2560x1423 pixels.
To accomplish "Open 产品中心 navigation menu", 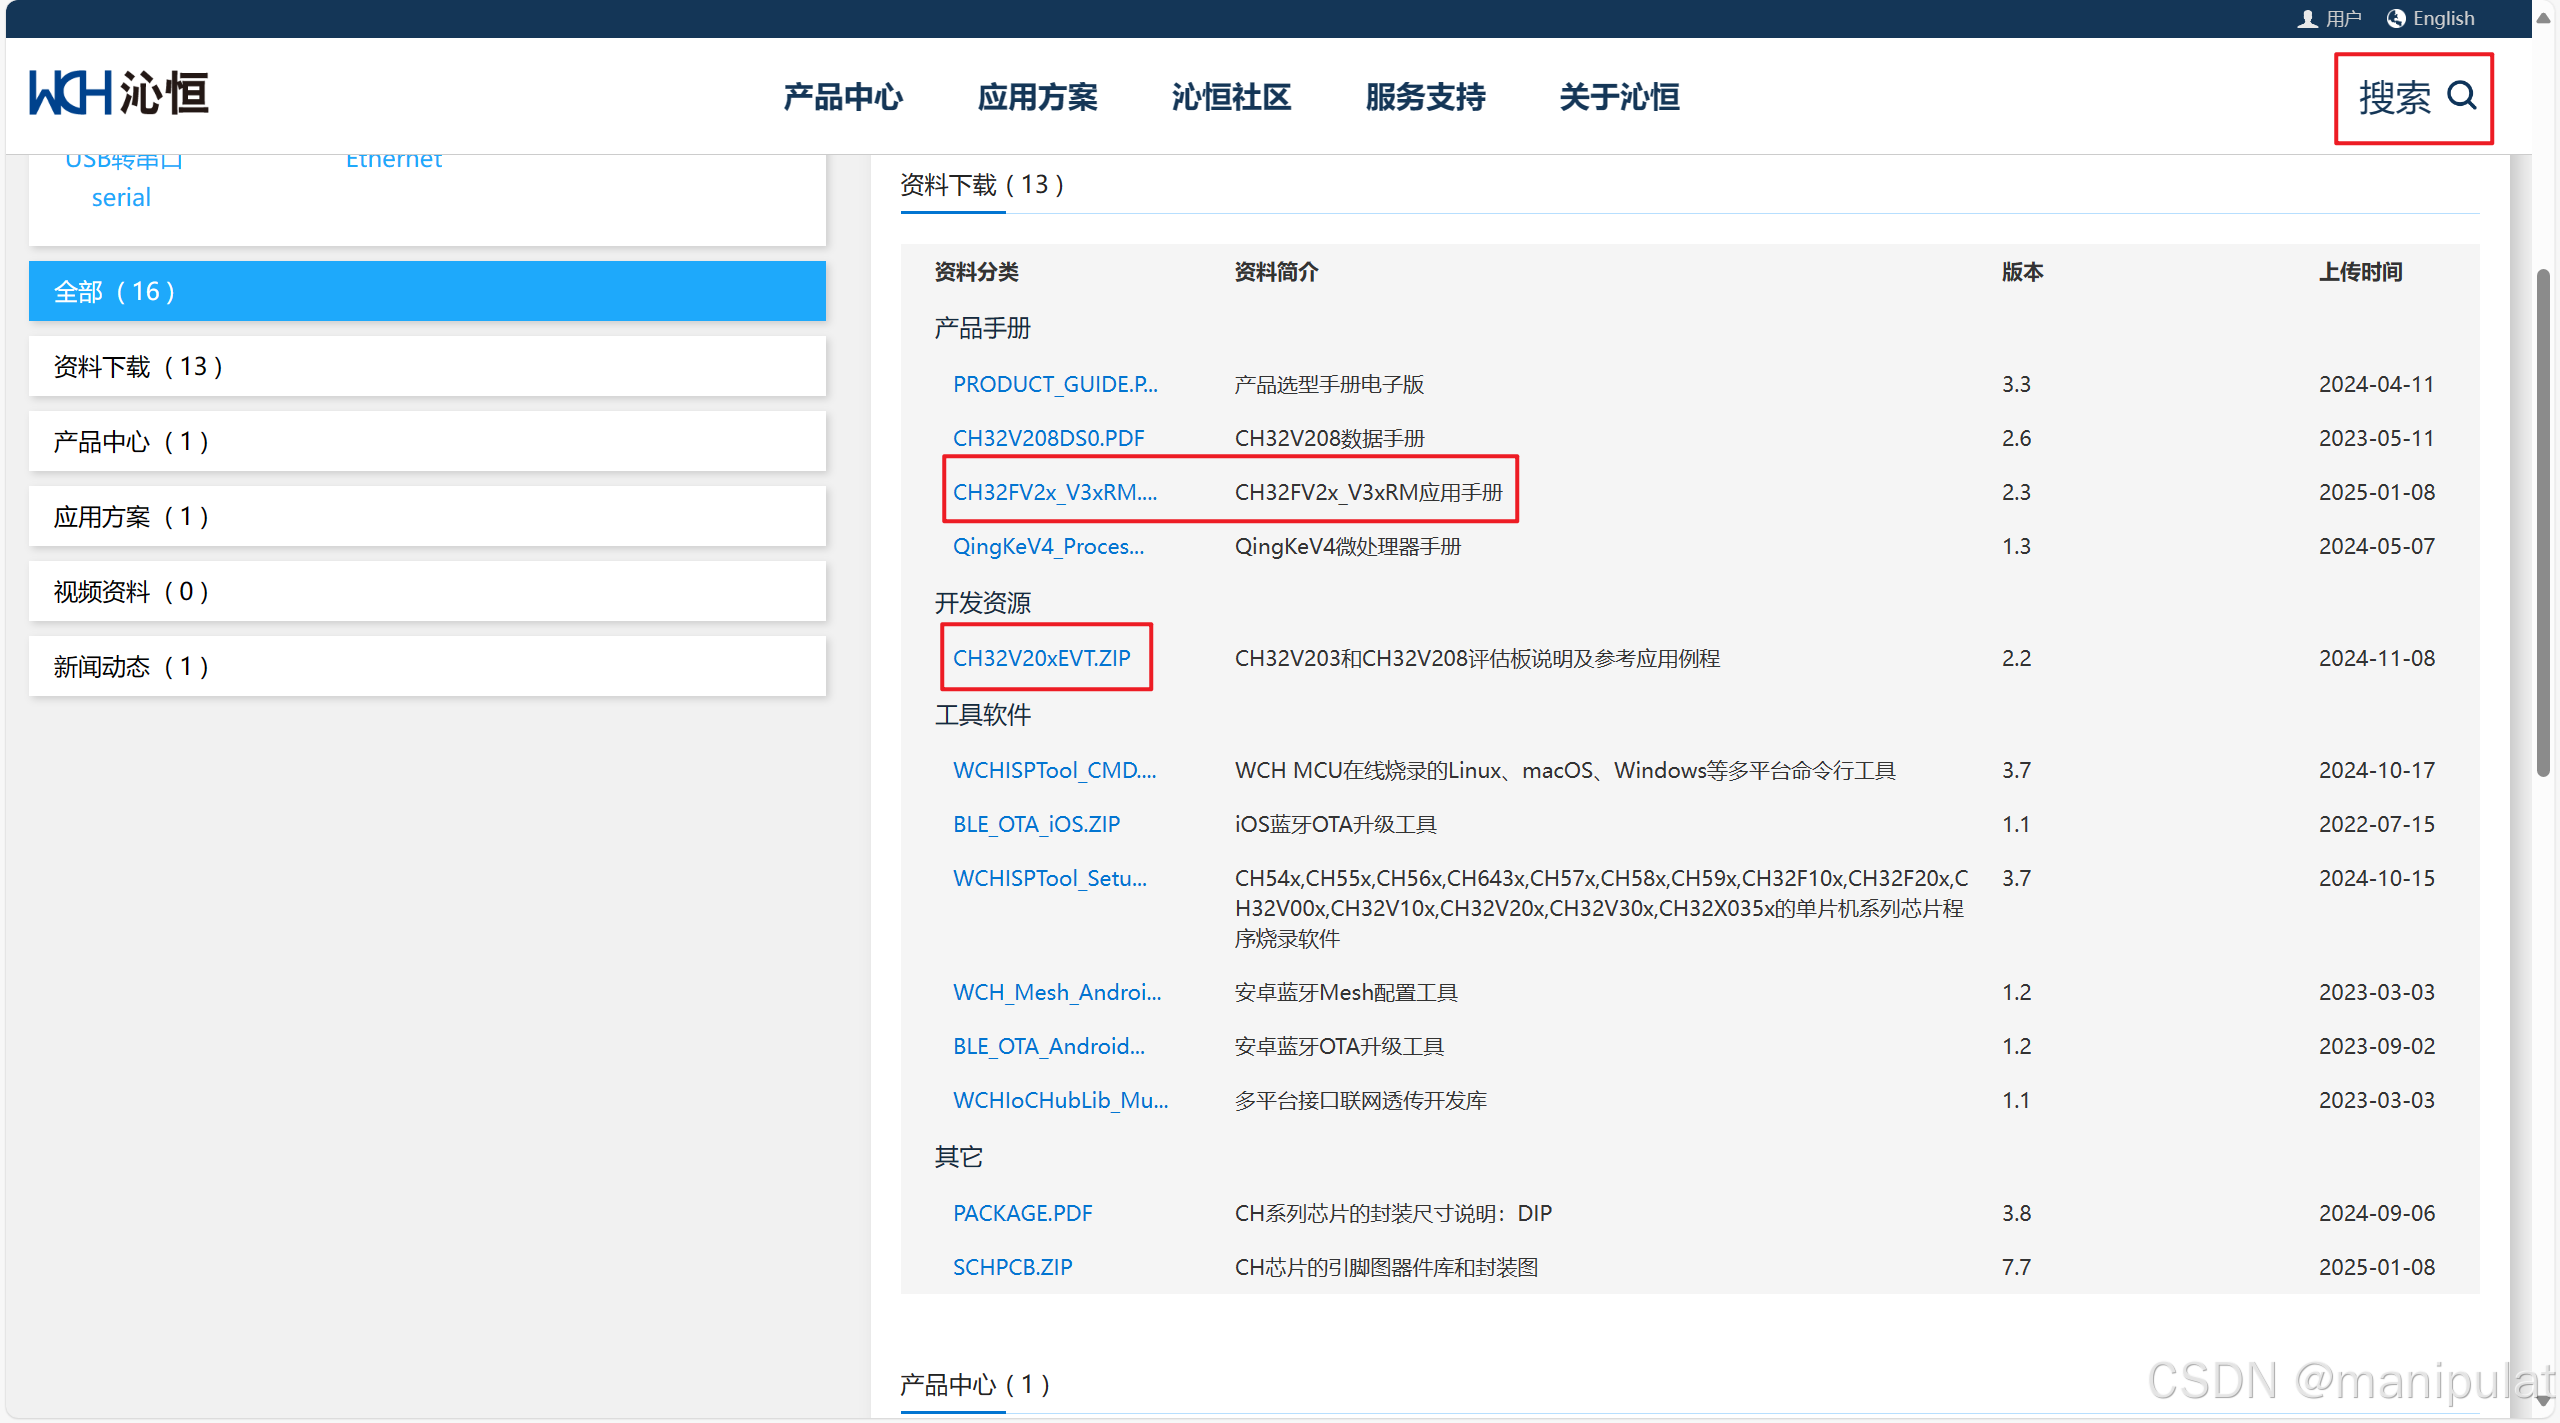I will 842,97.
